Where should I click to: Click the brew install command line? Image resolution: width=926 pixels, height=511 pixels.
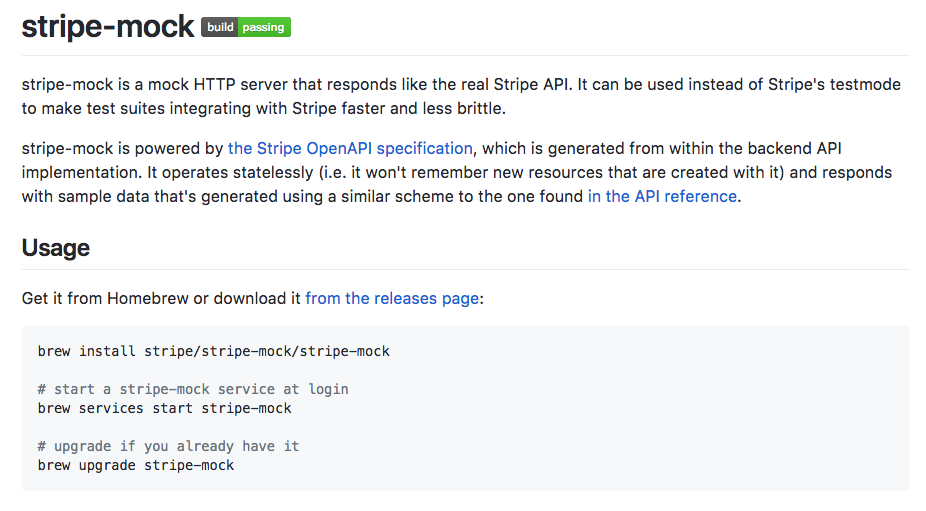pos(214,351)
